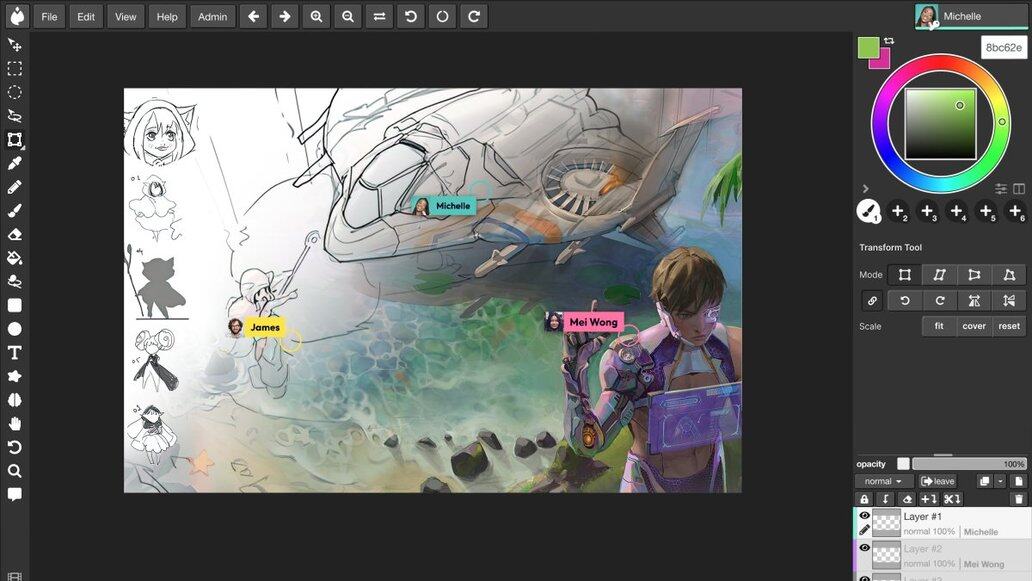
Task: Delete the selected layer with trash icon
Action: click(1019, 499)
